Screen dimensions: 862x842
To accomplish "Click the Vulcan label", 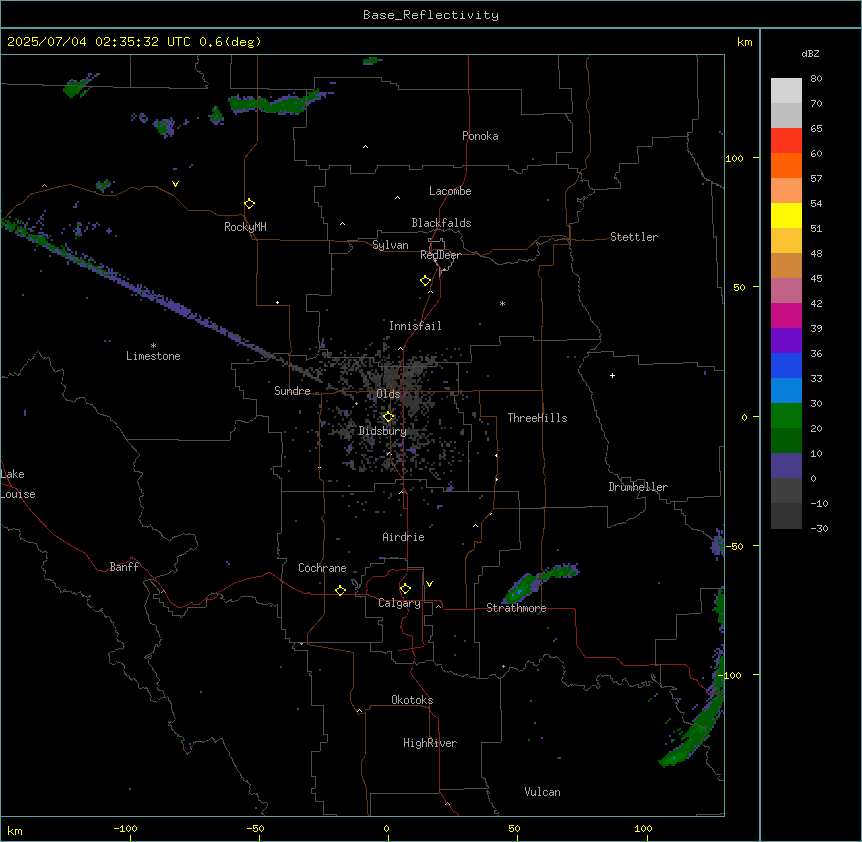I will [542, 792].
